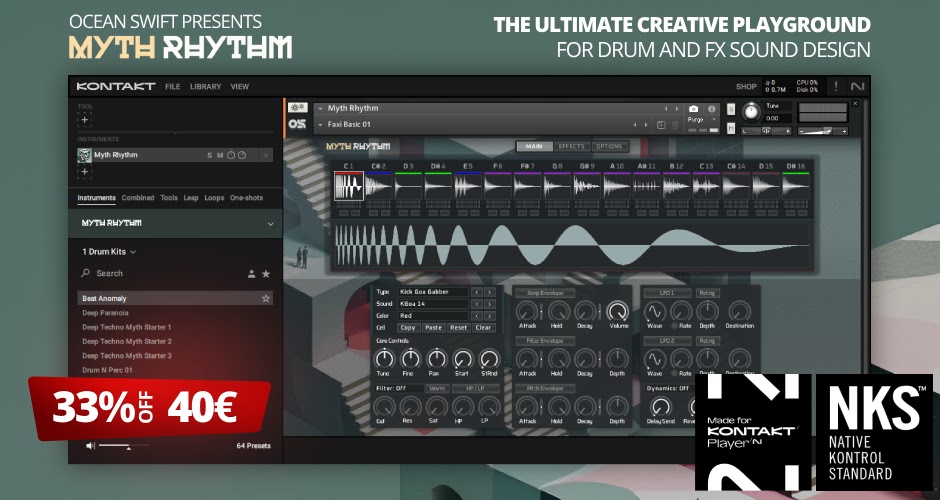Delete snapshot with the trash can icon
The image size is (940, 500).
674,125
